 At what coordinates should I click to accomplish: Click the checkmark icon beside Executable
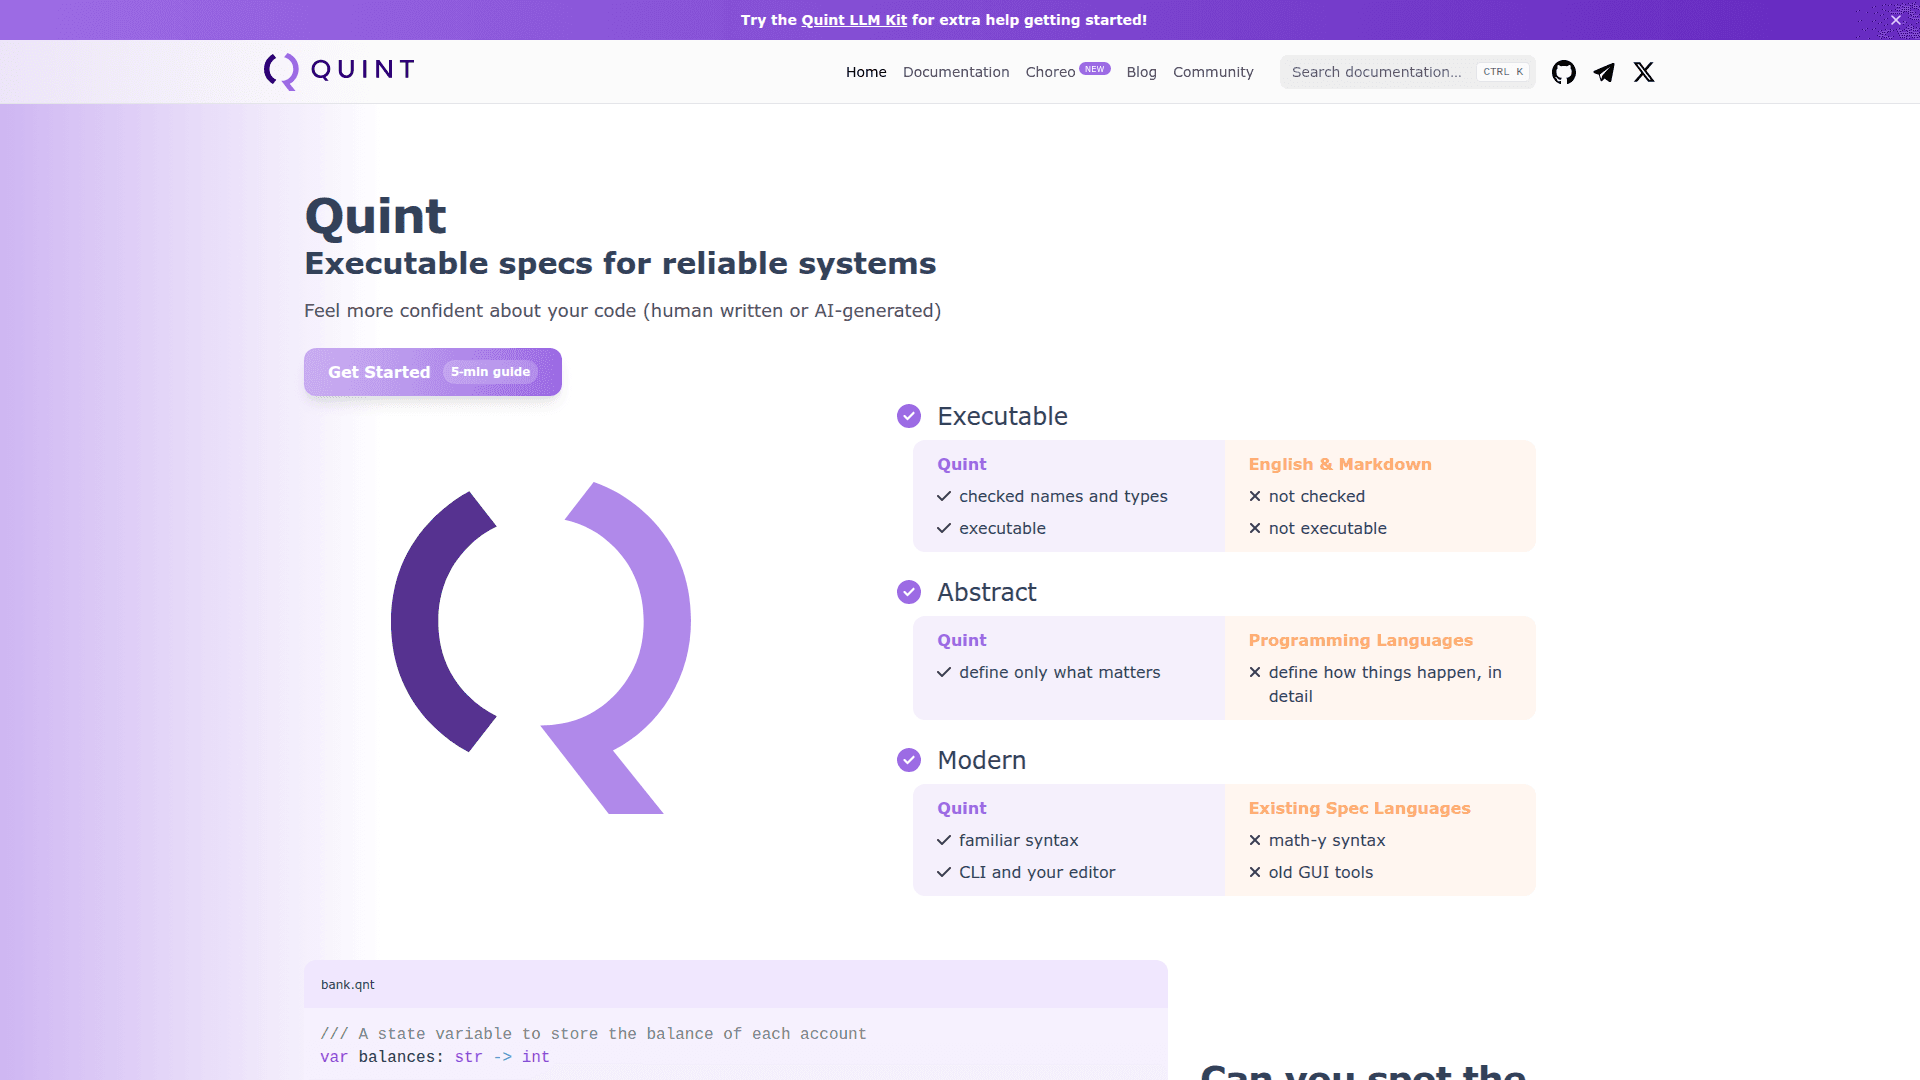pyautogui.click(x=909, y=416)
